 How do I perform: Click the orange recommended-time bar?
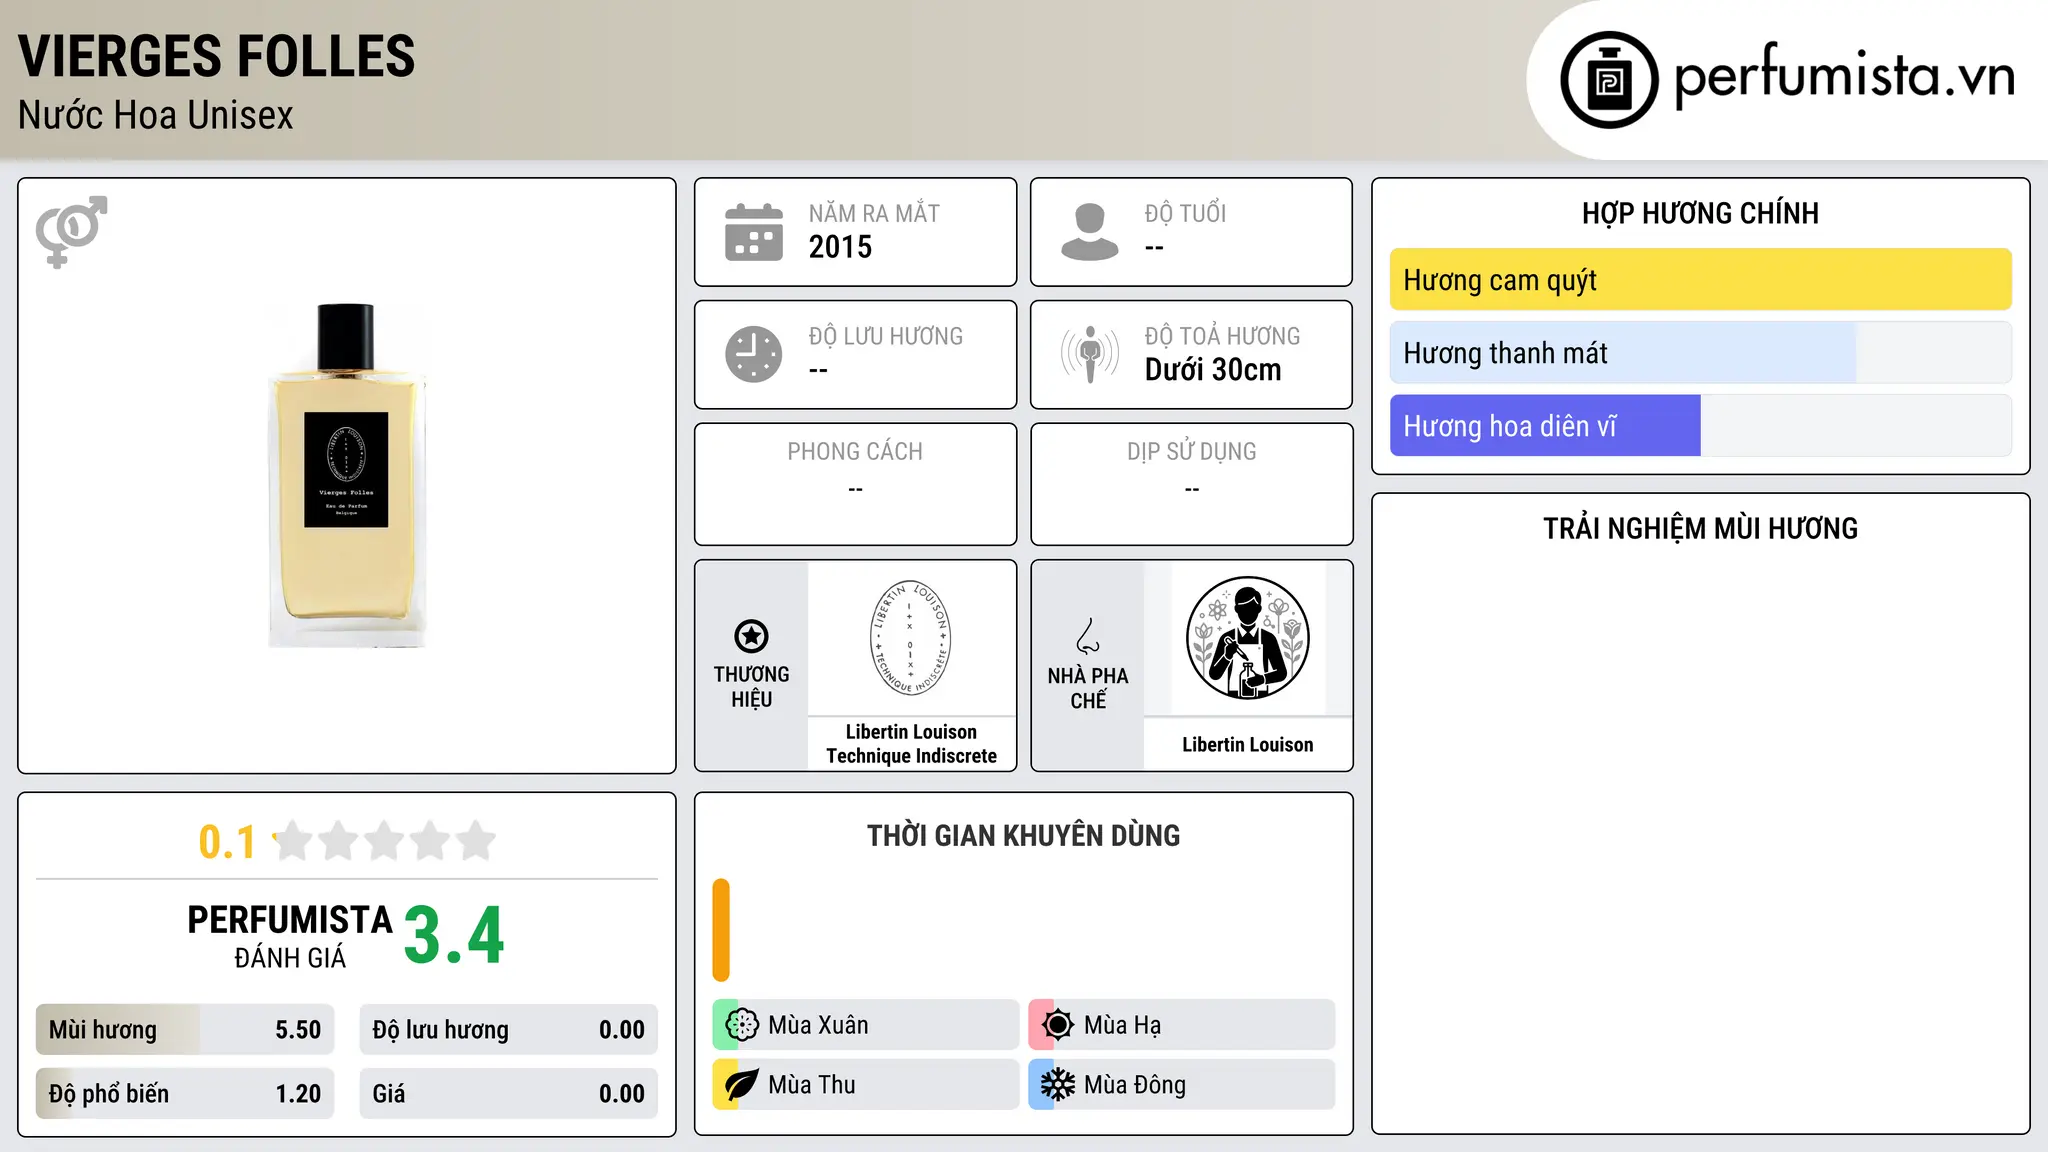tap(721, 930)
